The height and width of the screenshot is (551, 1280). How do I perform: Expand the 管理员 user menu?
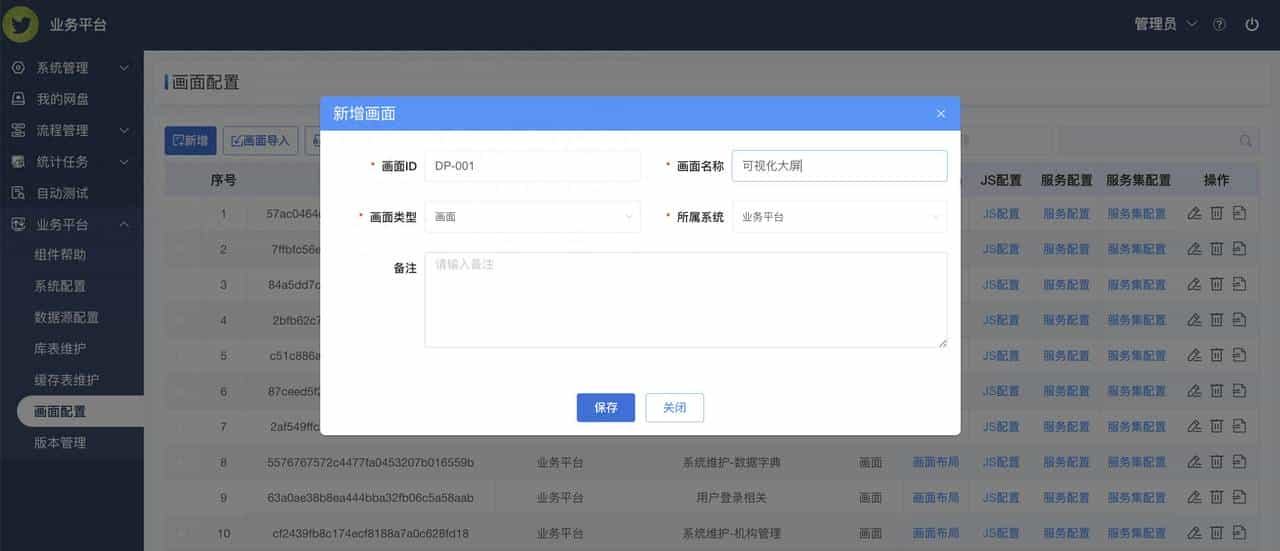(1165, 25)
